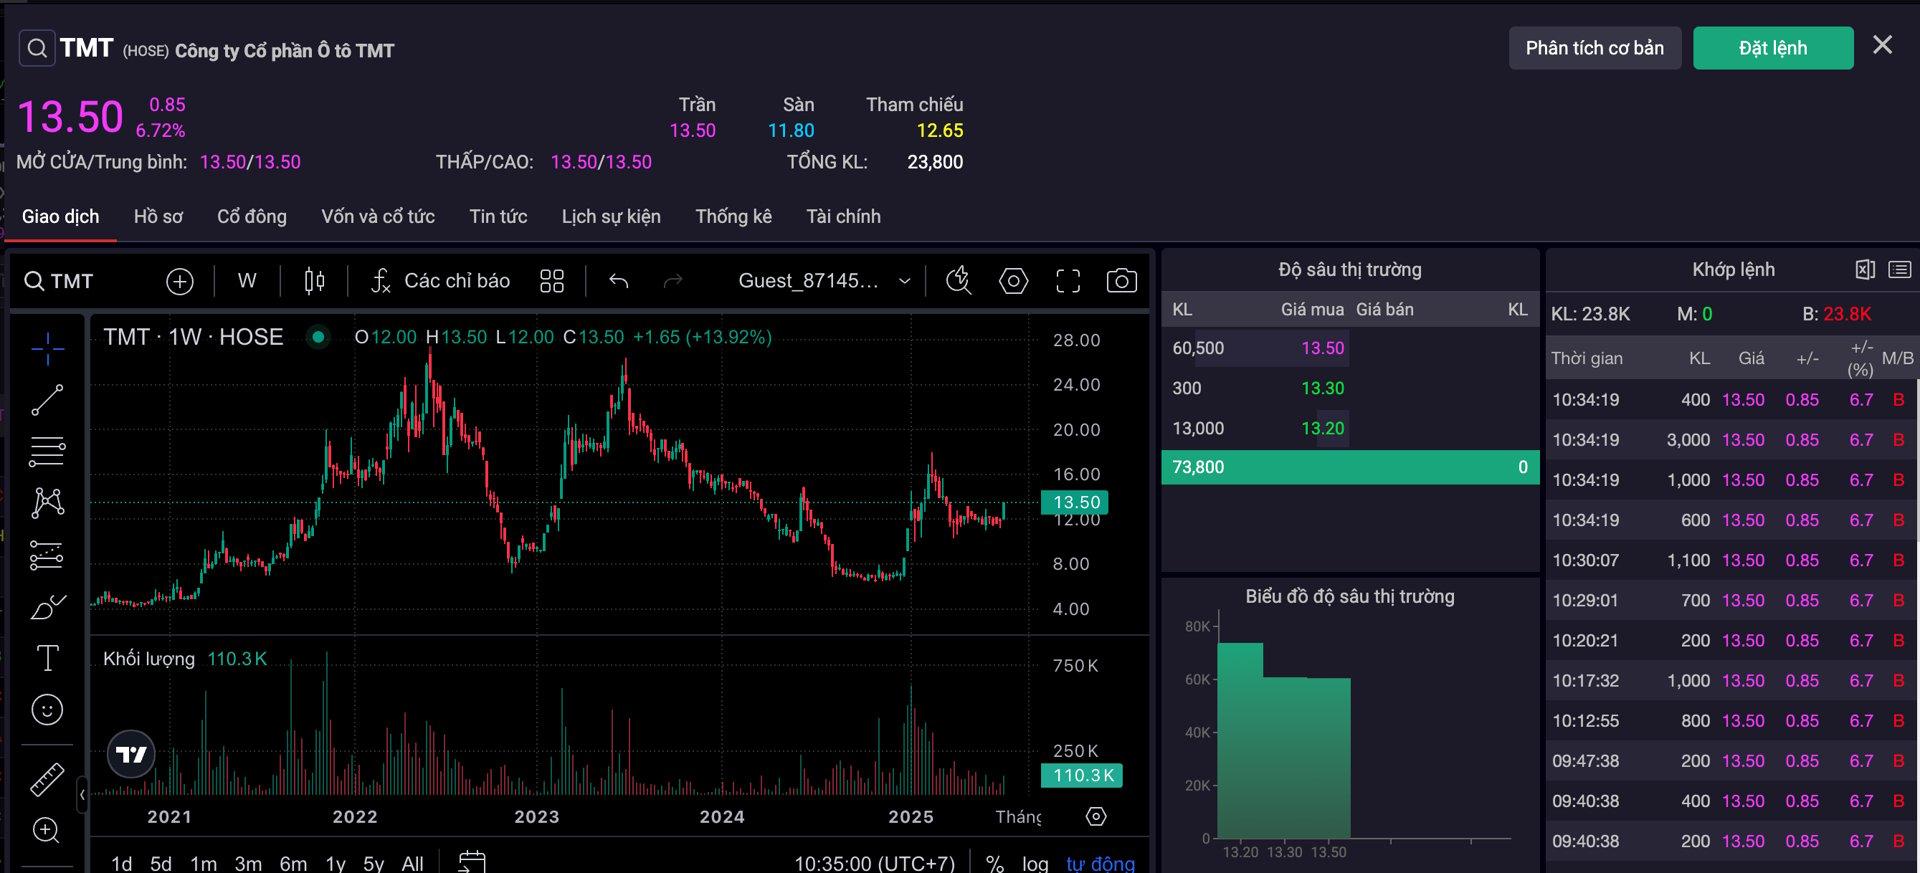Image resolution: width=1920 pixels, height=873 pixels.
Task: Enter fullscreen chart mode
Action: pyautogui.click(x=1068, y=281)
